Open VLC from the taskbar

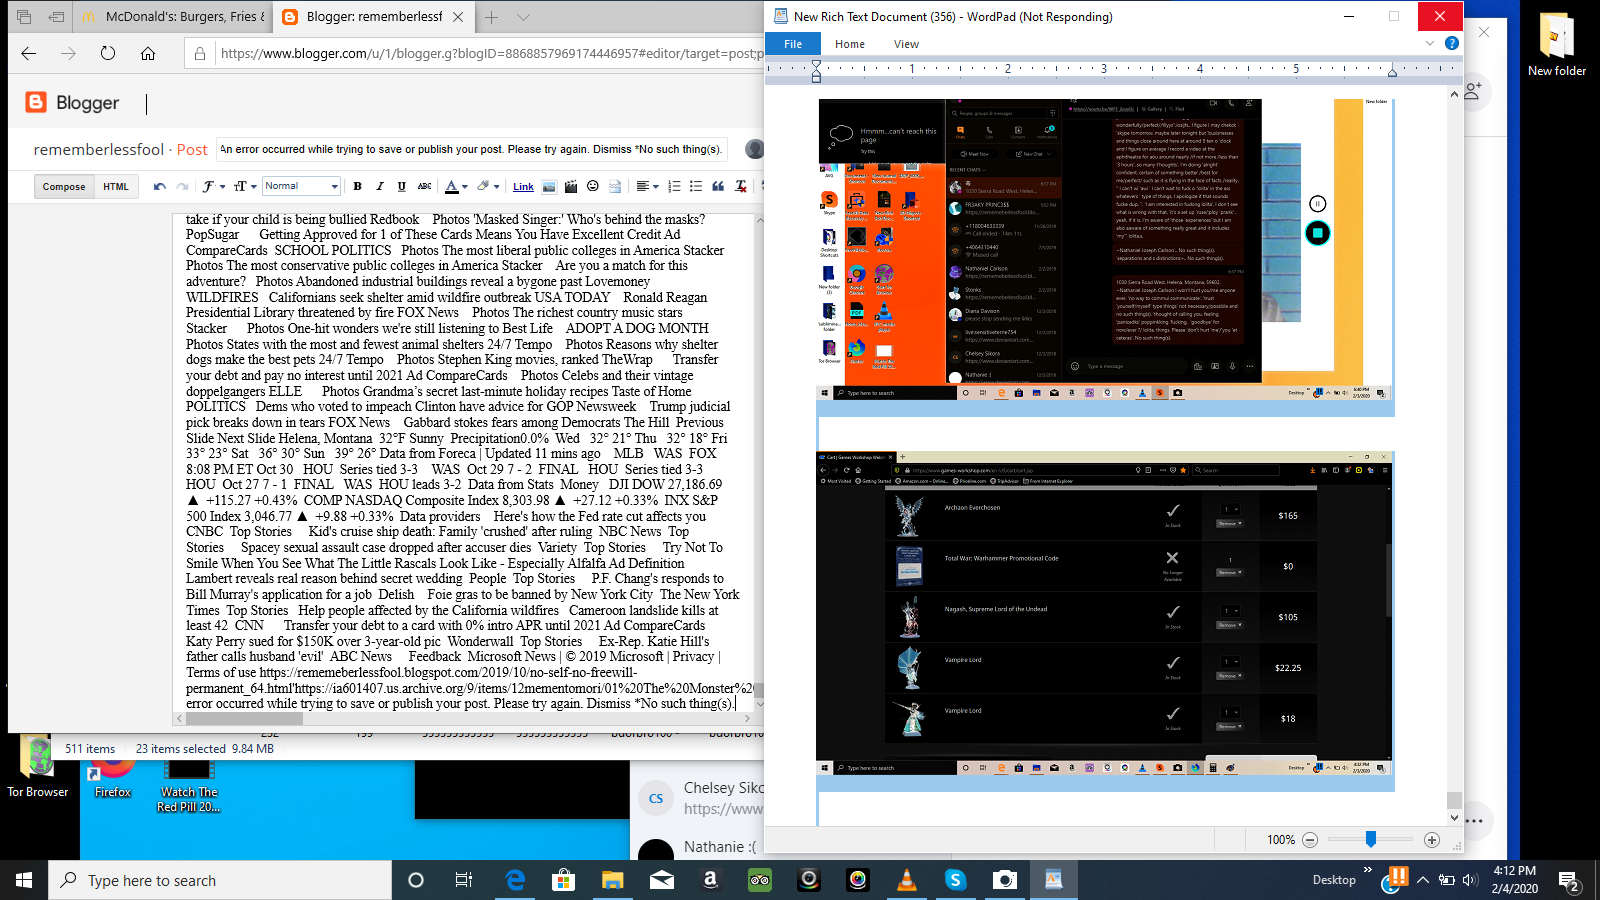tap(907, 880)
